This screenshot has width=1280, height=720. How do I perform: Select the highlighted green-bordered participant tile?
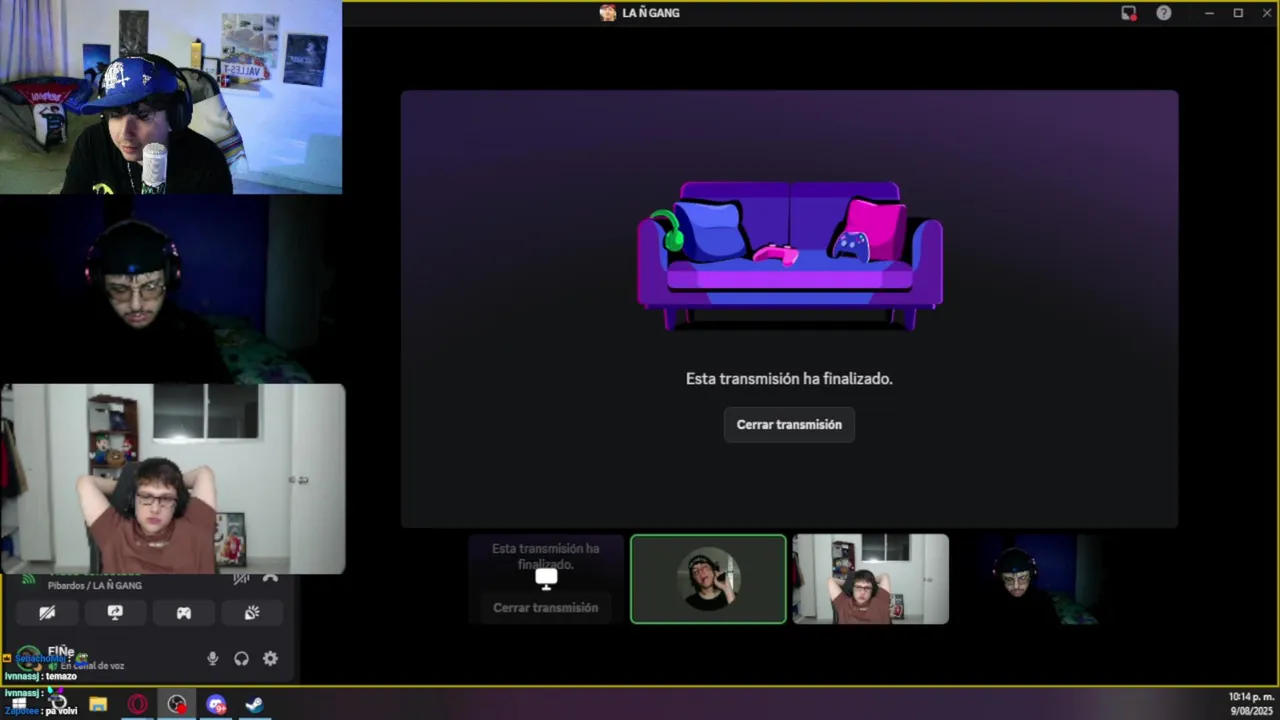coord(708,579)
